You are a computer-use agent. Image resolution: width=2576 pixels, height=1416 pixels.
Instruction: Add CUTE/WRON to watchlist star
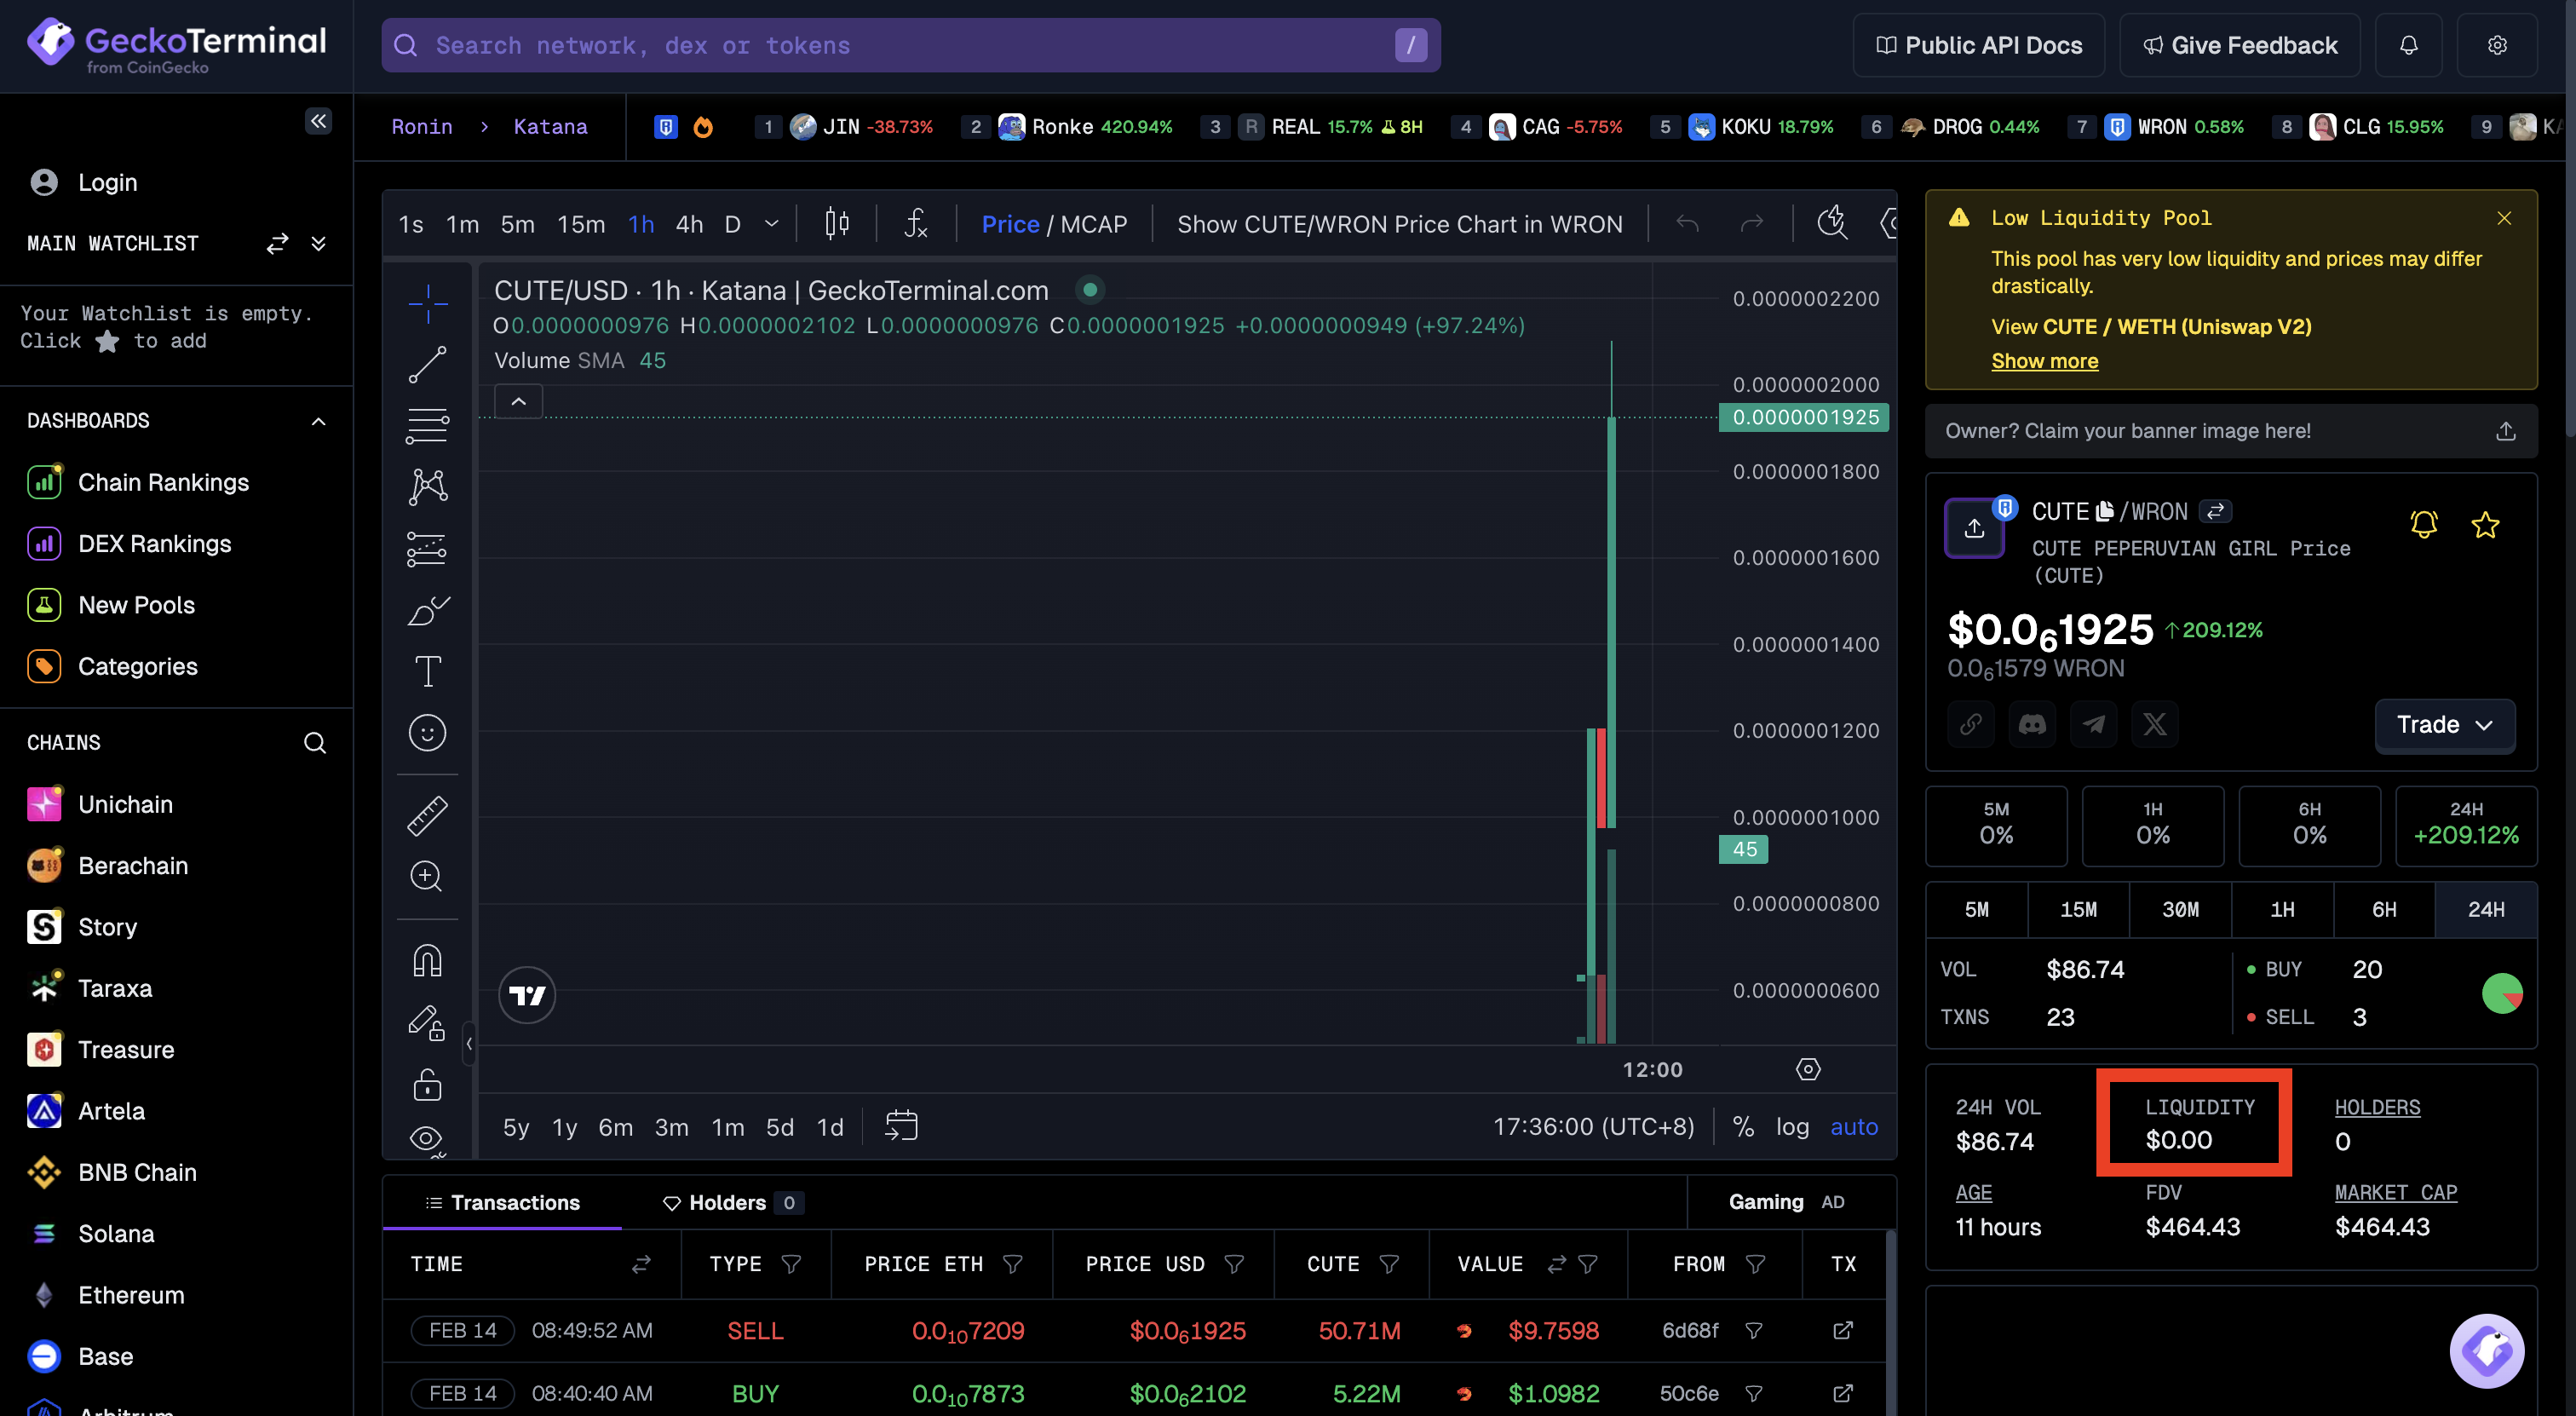2485,524
